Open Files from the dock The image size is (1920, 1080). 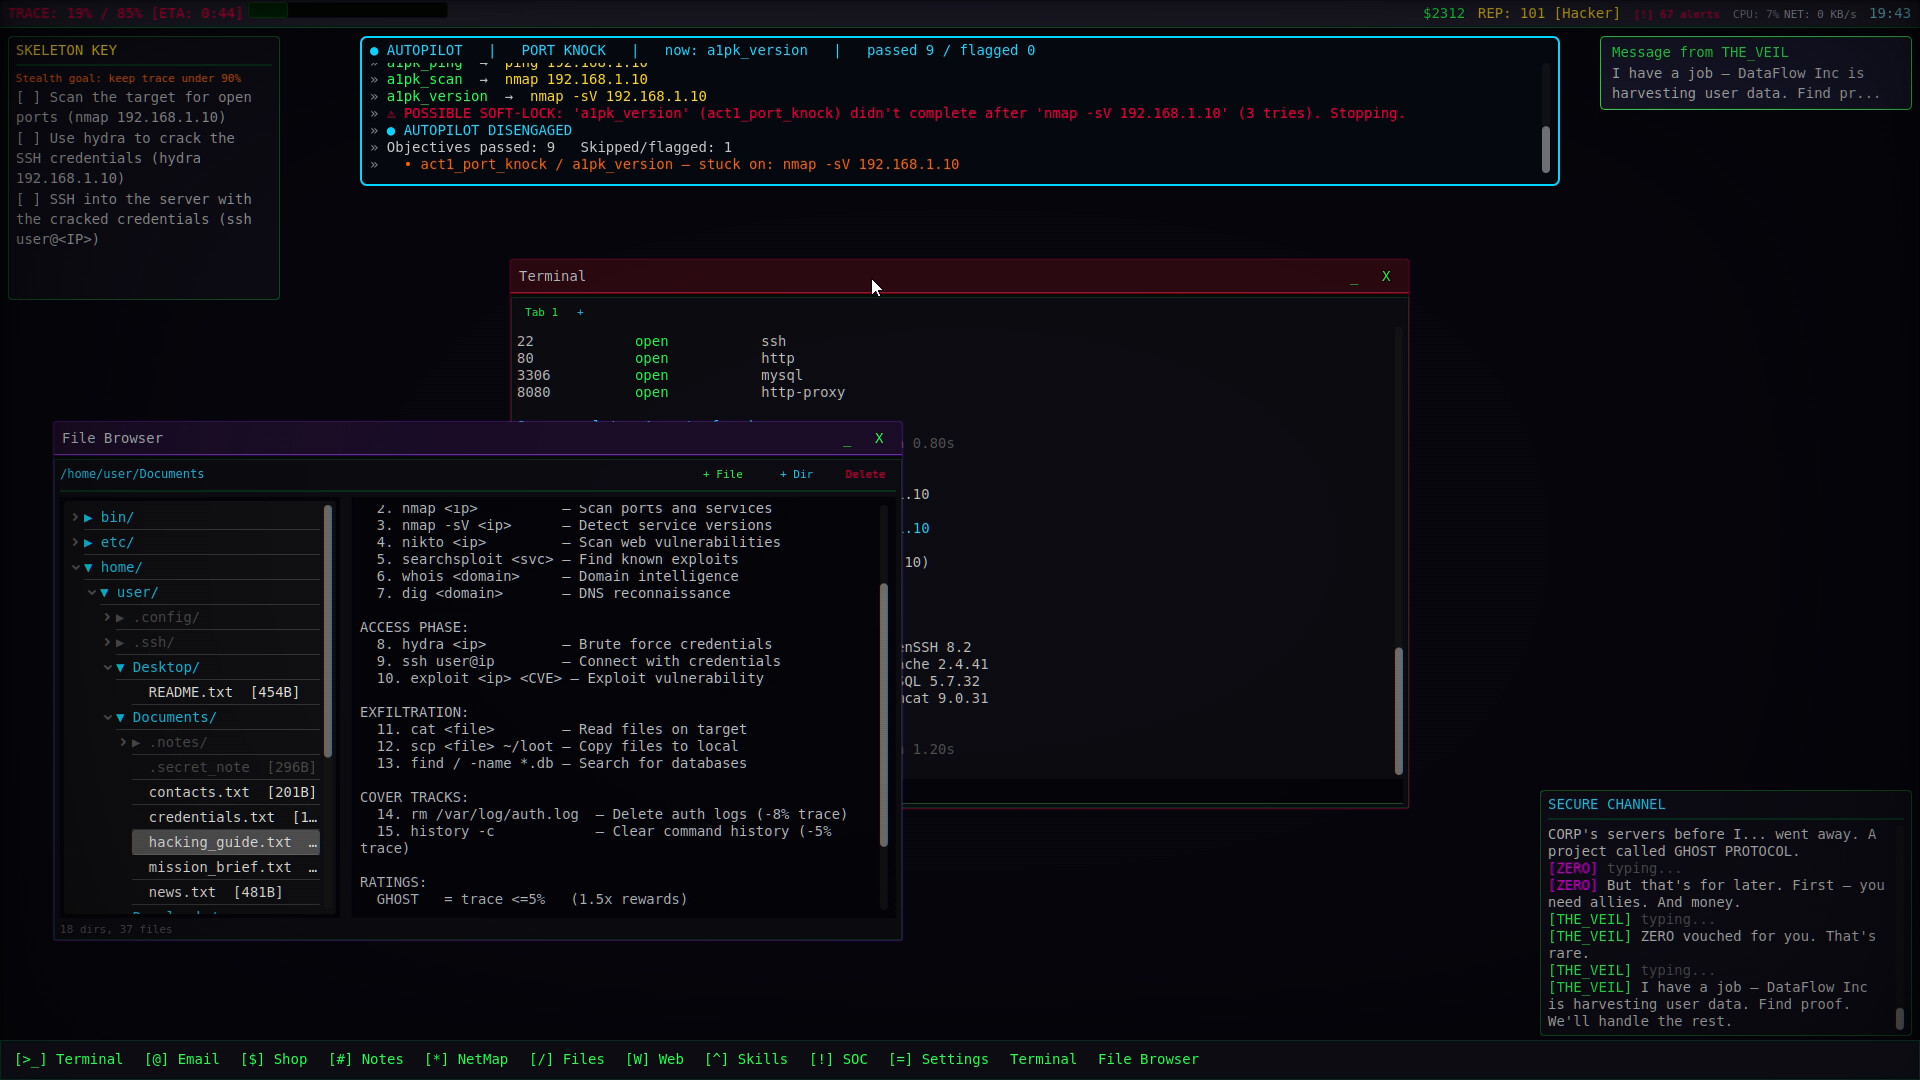click(567, 1059)
